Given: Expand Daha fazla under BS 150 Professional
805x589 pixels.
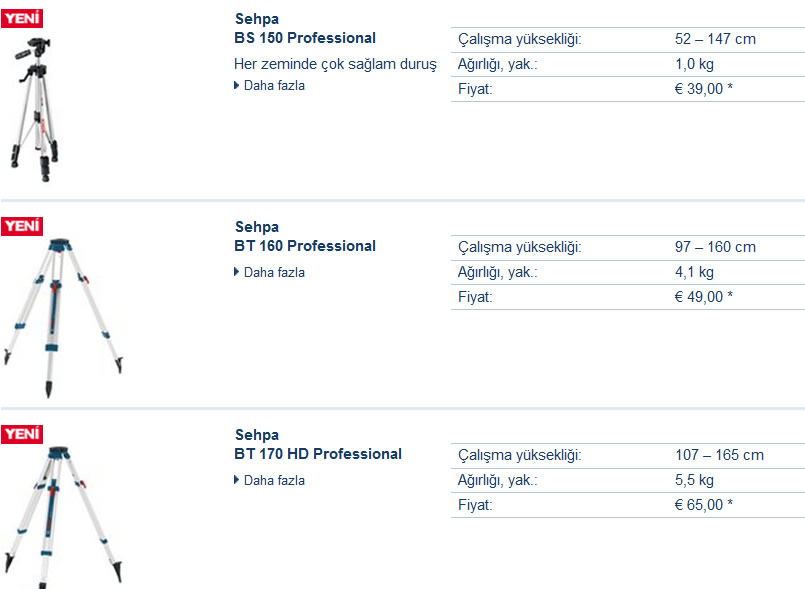Looking at the screenshot, I should coord(274,85).
